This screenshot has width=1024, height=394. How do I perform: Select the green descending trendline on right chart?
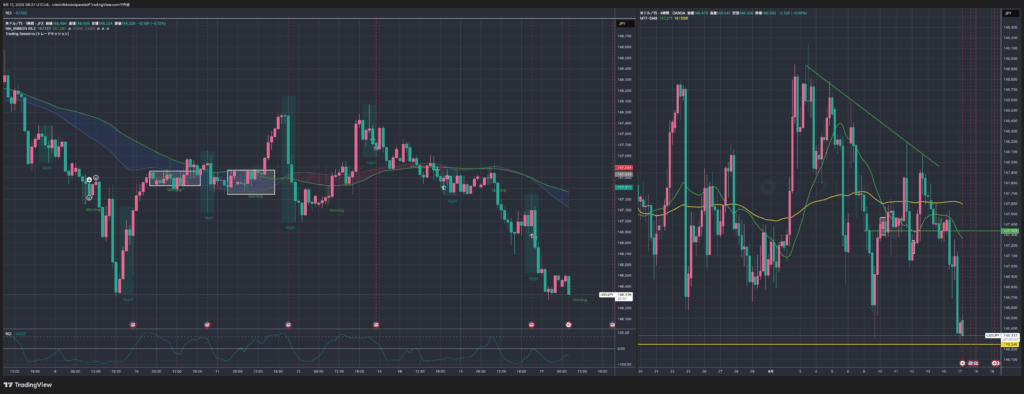pyautogui.click(x=872, y=116)
